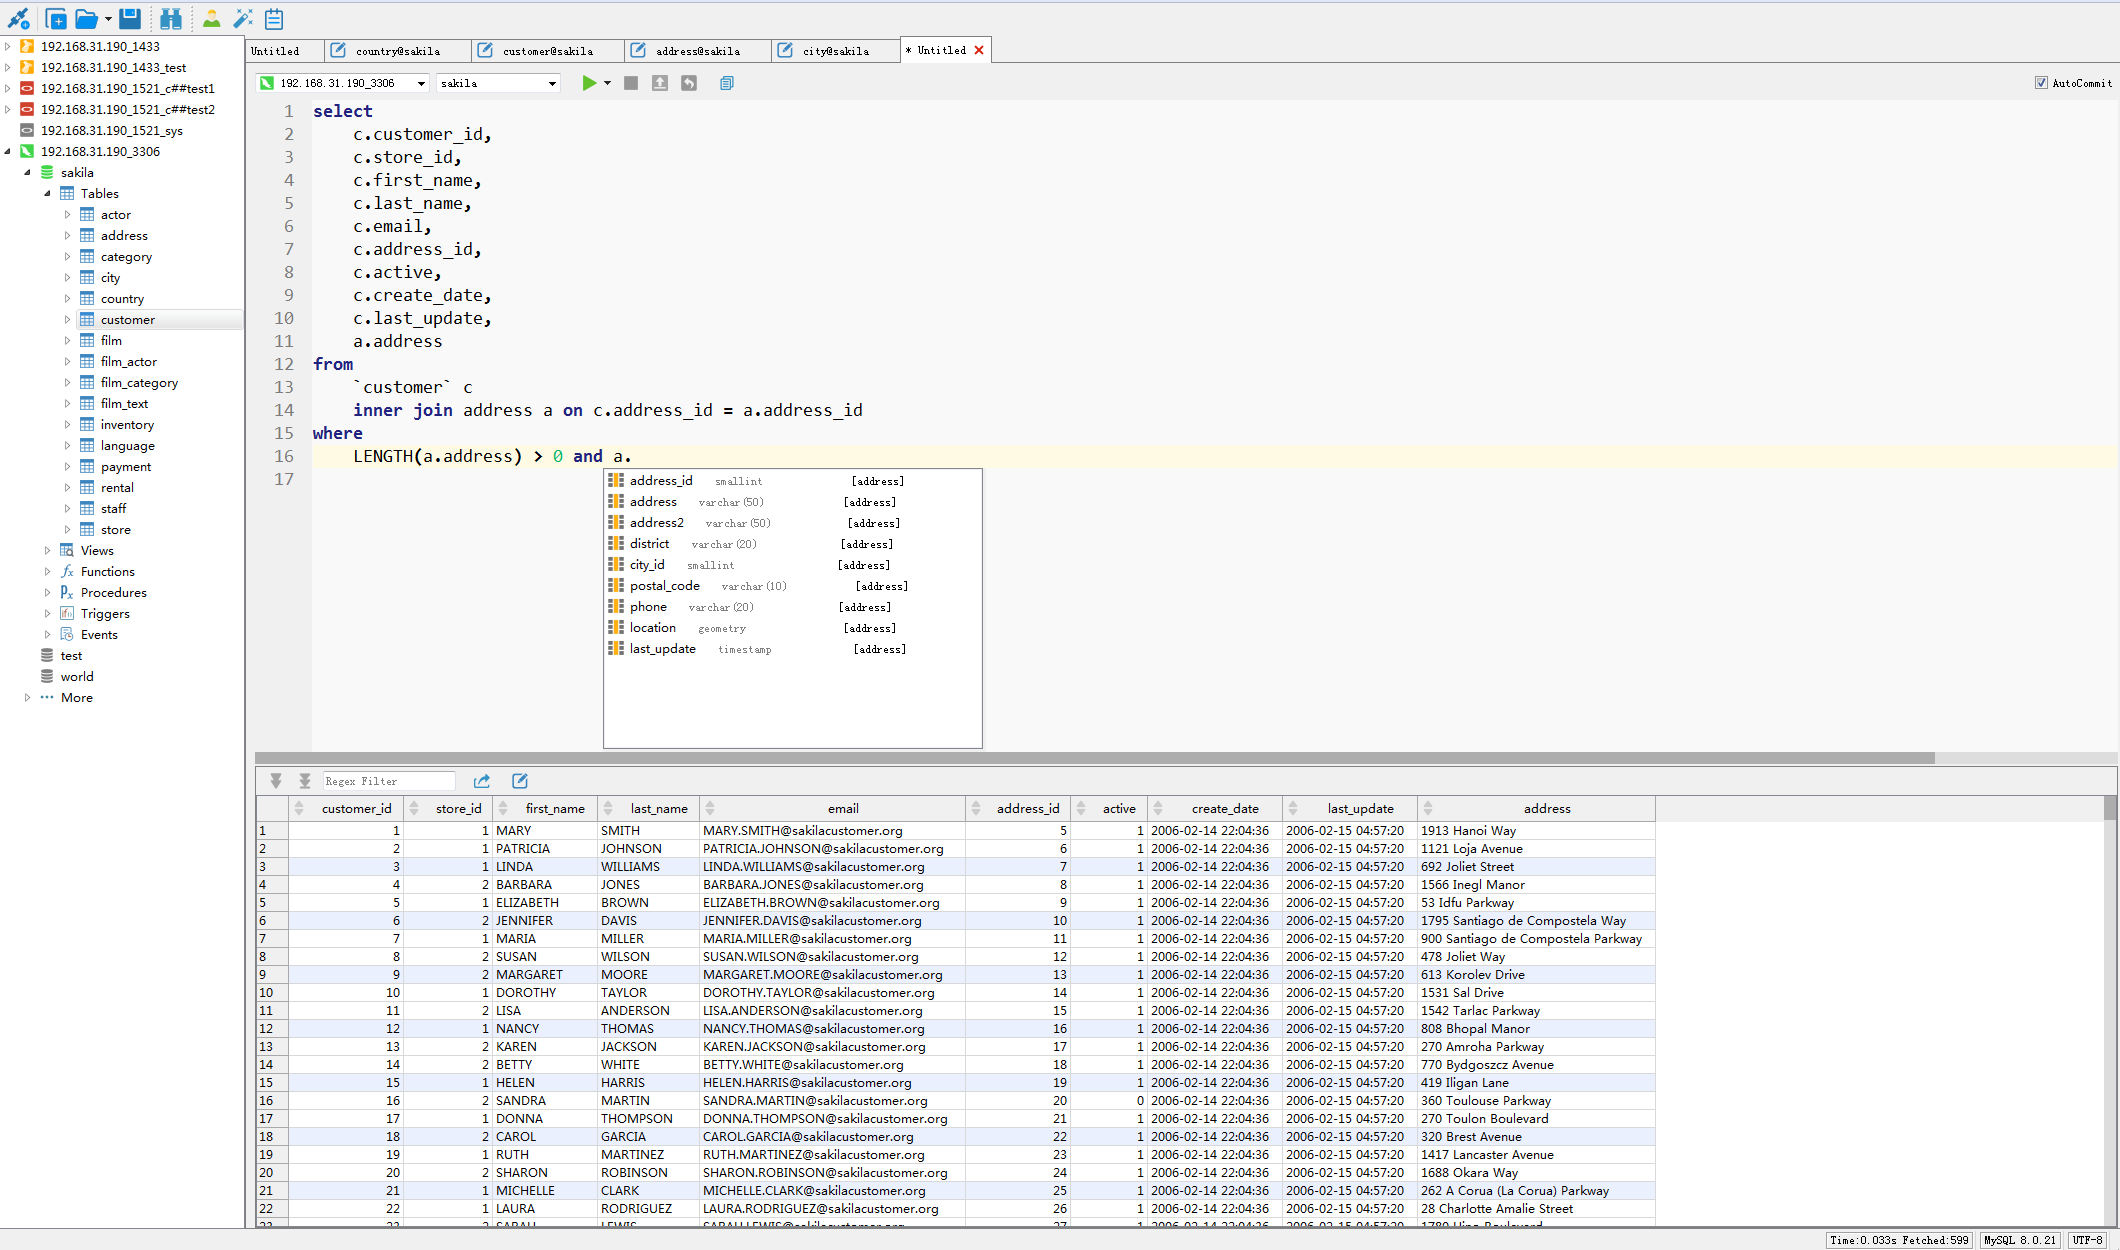The height and width of the screenshot is (1250, 2120).
Task: Switch to the customer@sakila tab
Action: tap(548, 51)
